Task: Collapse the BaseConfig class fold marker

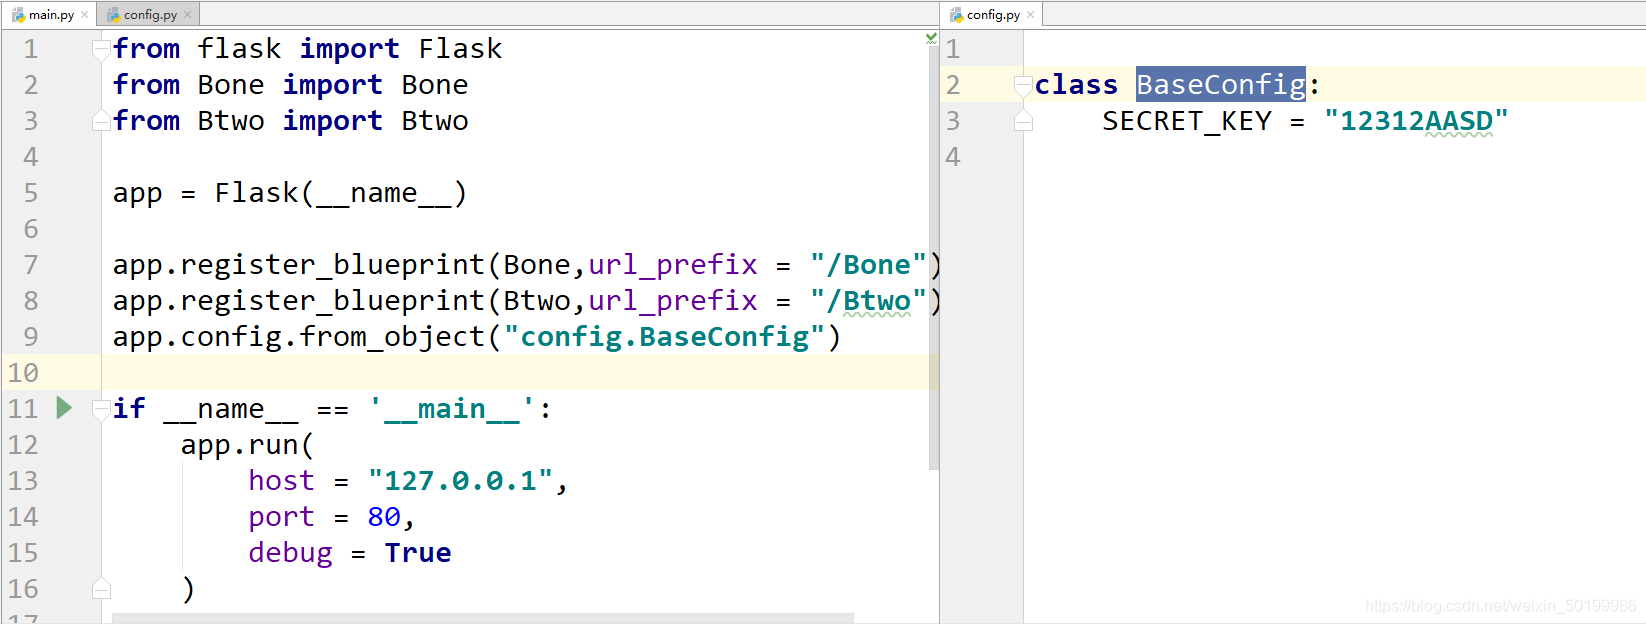Action: coord(1023,86)
